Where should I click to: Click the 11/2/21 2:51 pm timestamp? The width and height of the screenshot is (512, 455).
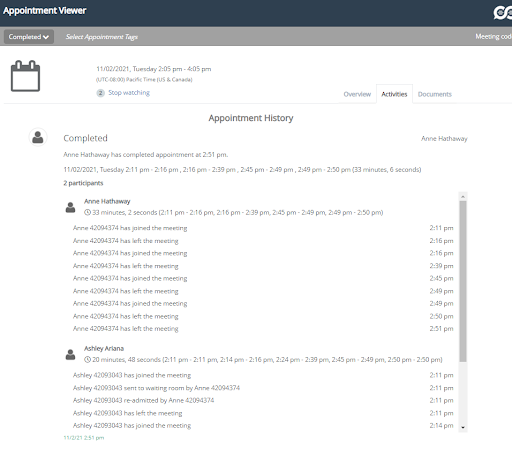(84, 438)
